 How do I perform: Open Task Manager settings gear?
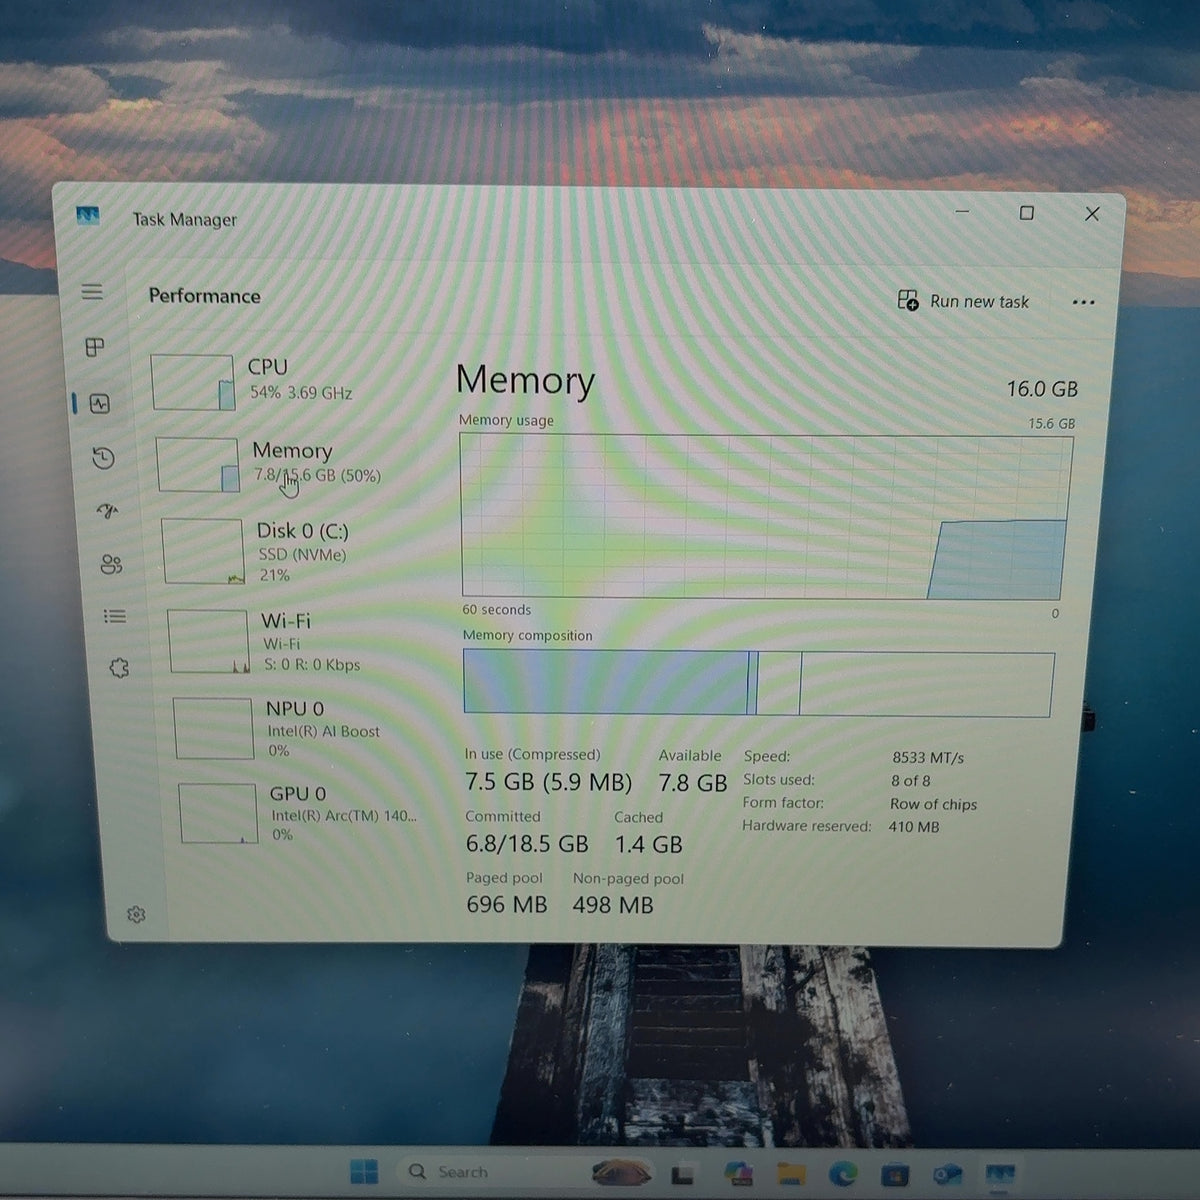pyautogui.click(x=137, y=914)
